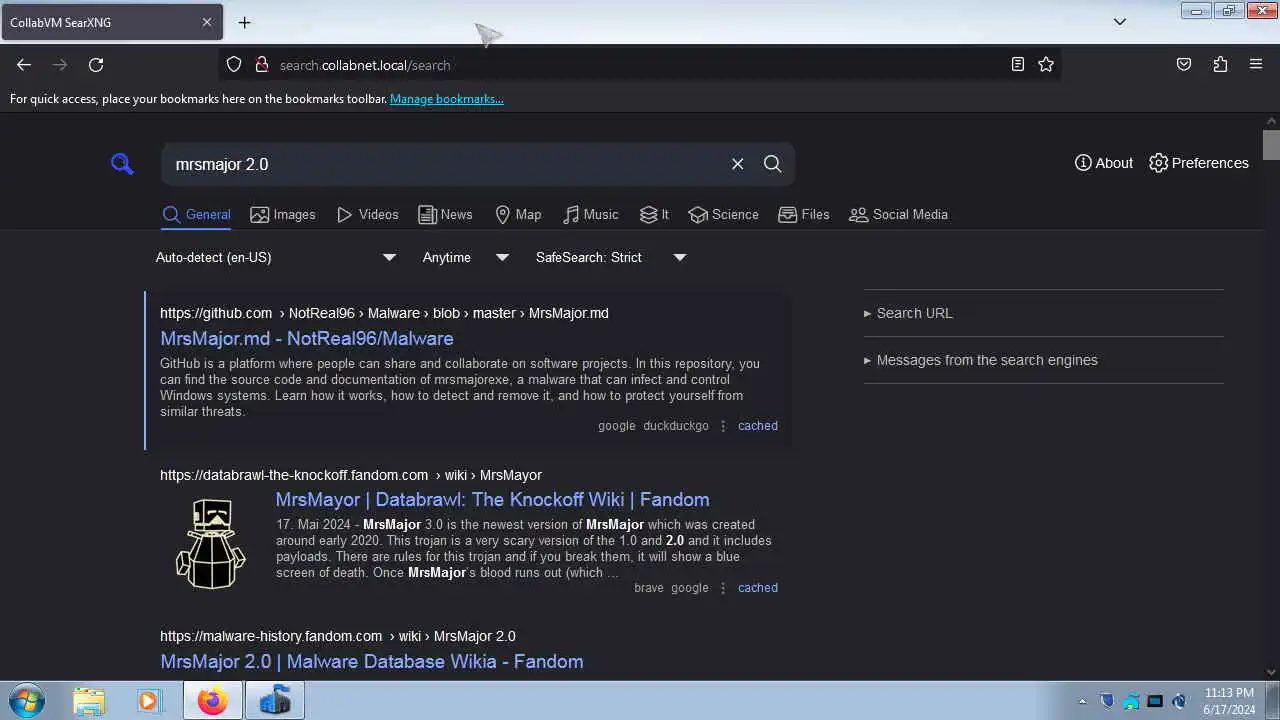Switch to the Music category

pos(590,215)
